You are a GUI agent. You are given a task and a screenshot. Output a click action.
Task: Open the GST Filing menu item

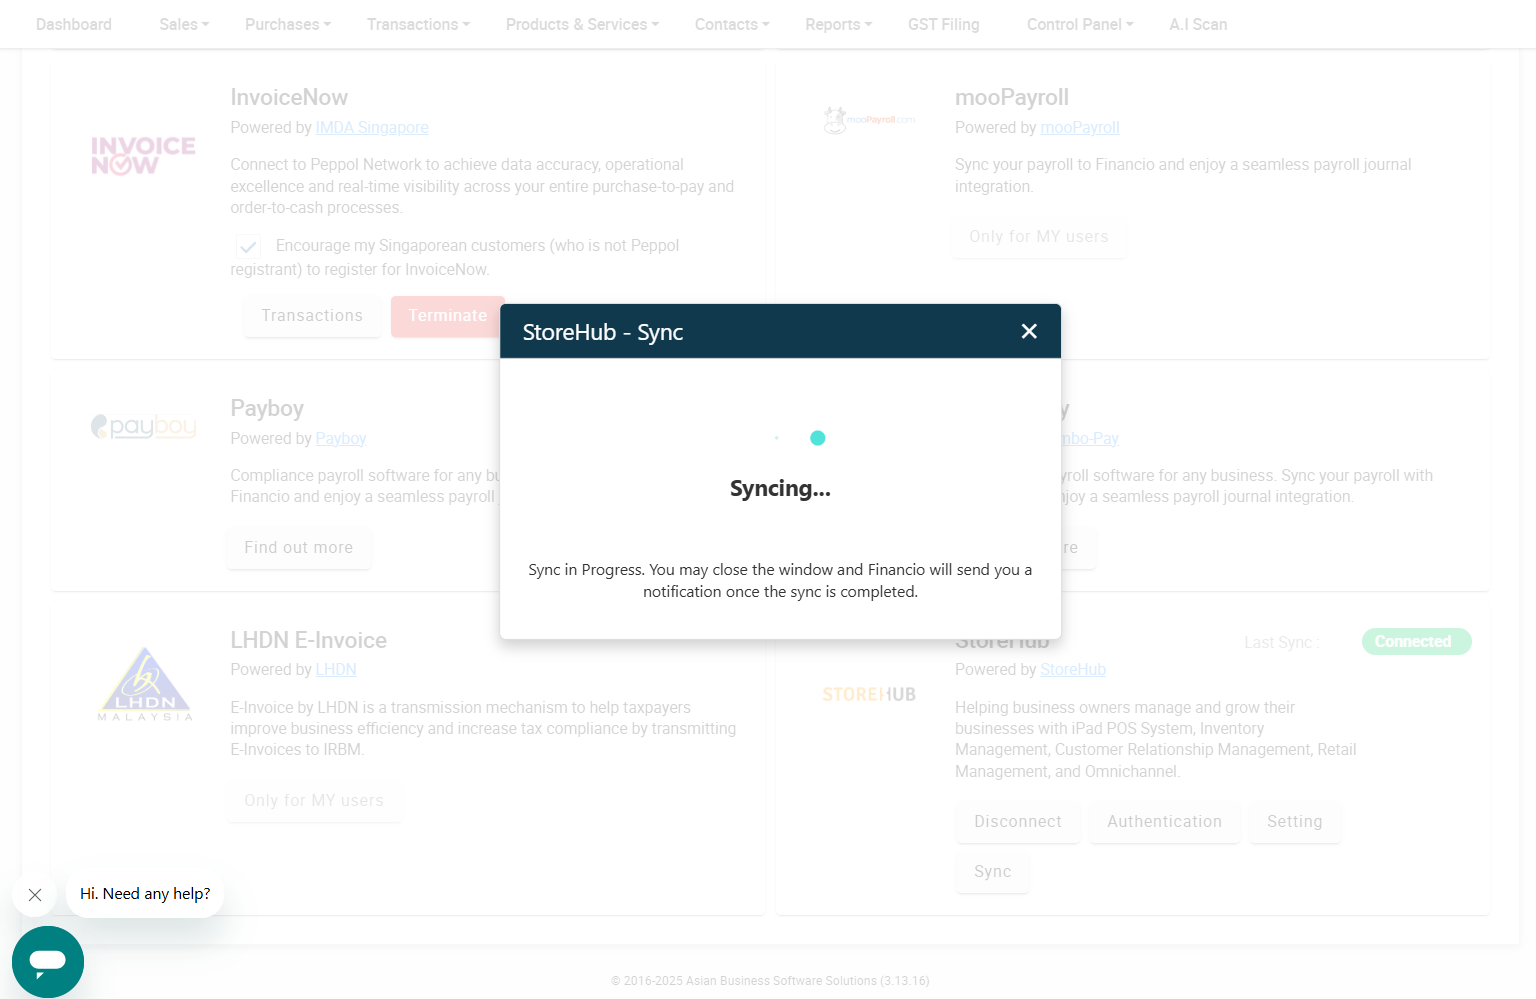click(x=944, y=24)
